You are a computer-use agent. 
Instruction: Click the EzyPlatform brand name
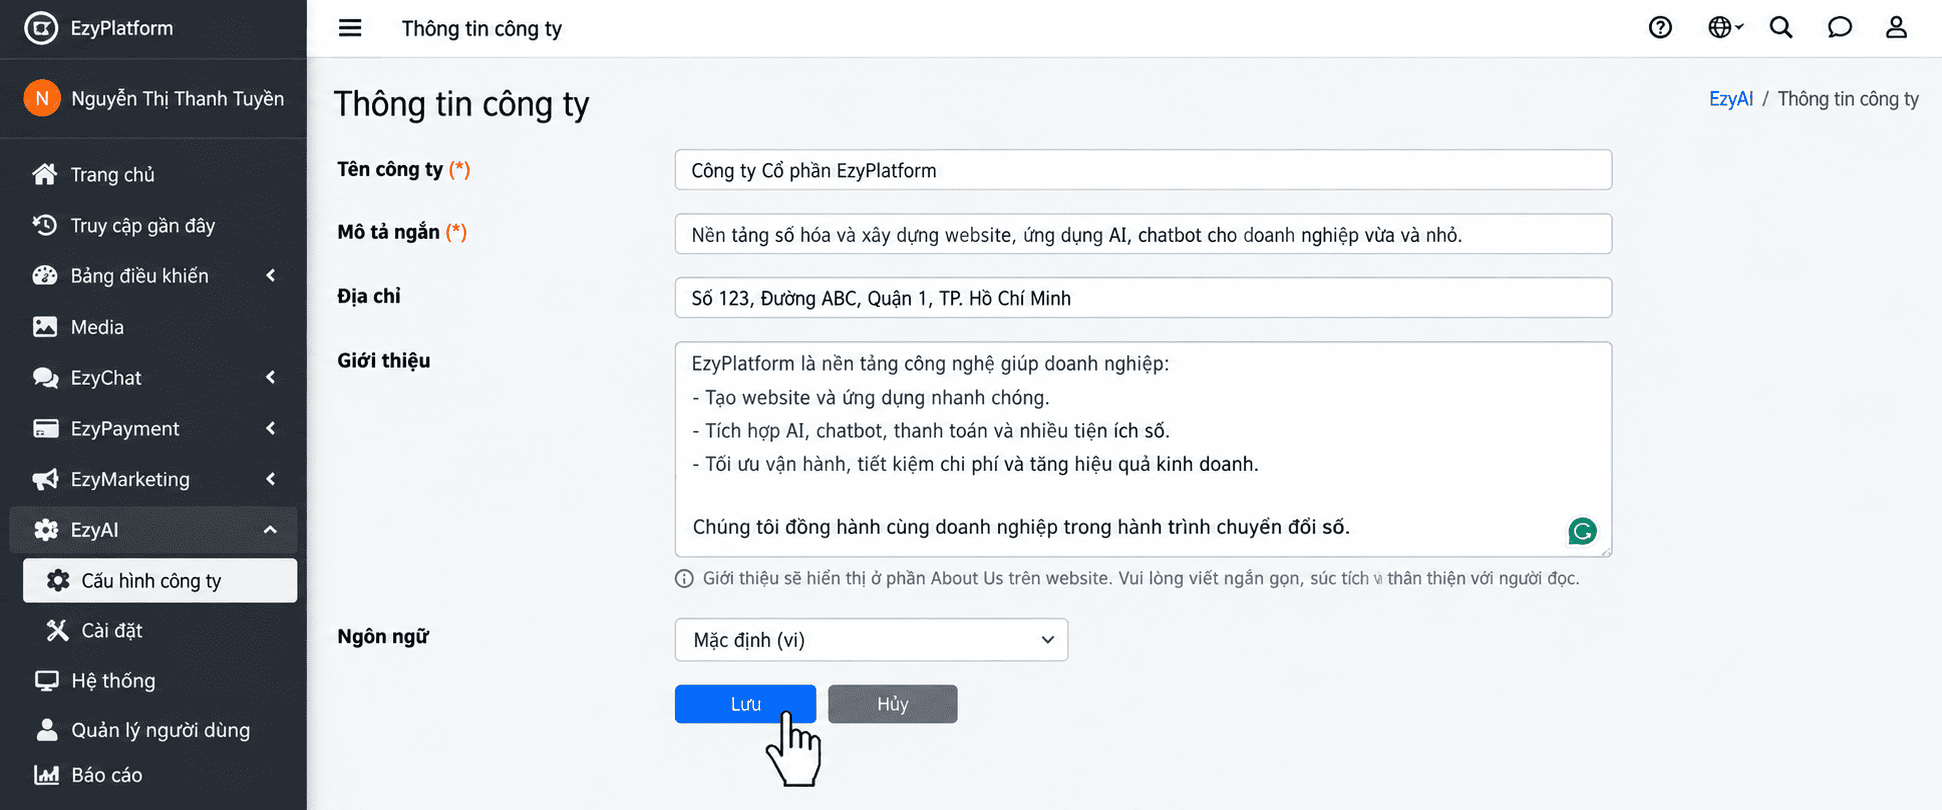(x=122, y=28)
